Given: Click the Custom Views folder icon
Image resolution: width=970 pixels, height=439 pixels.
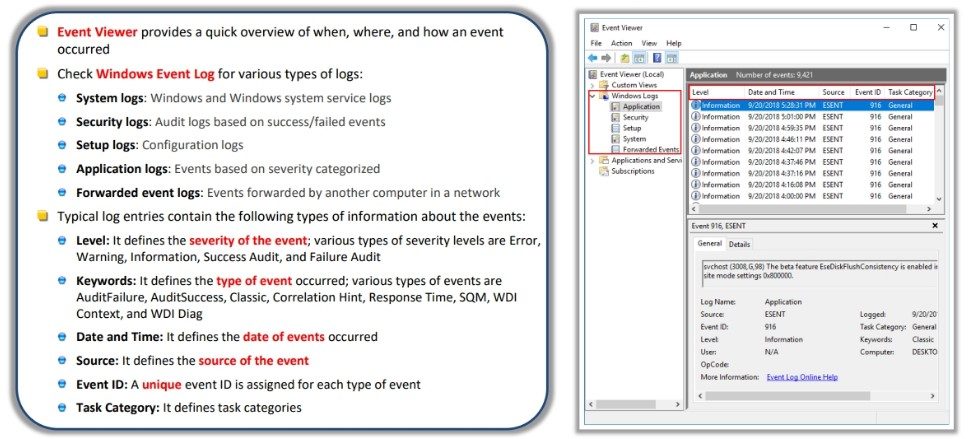Looking at the screenshot, I should (604, 85).
